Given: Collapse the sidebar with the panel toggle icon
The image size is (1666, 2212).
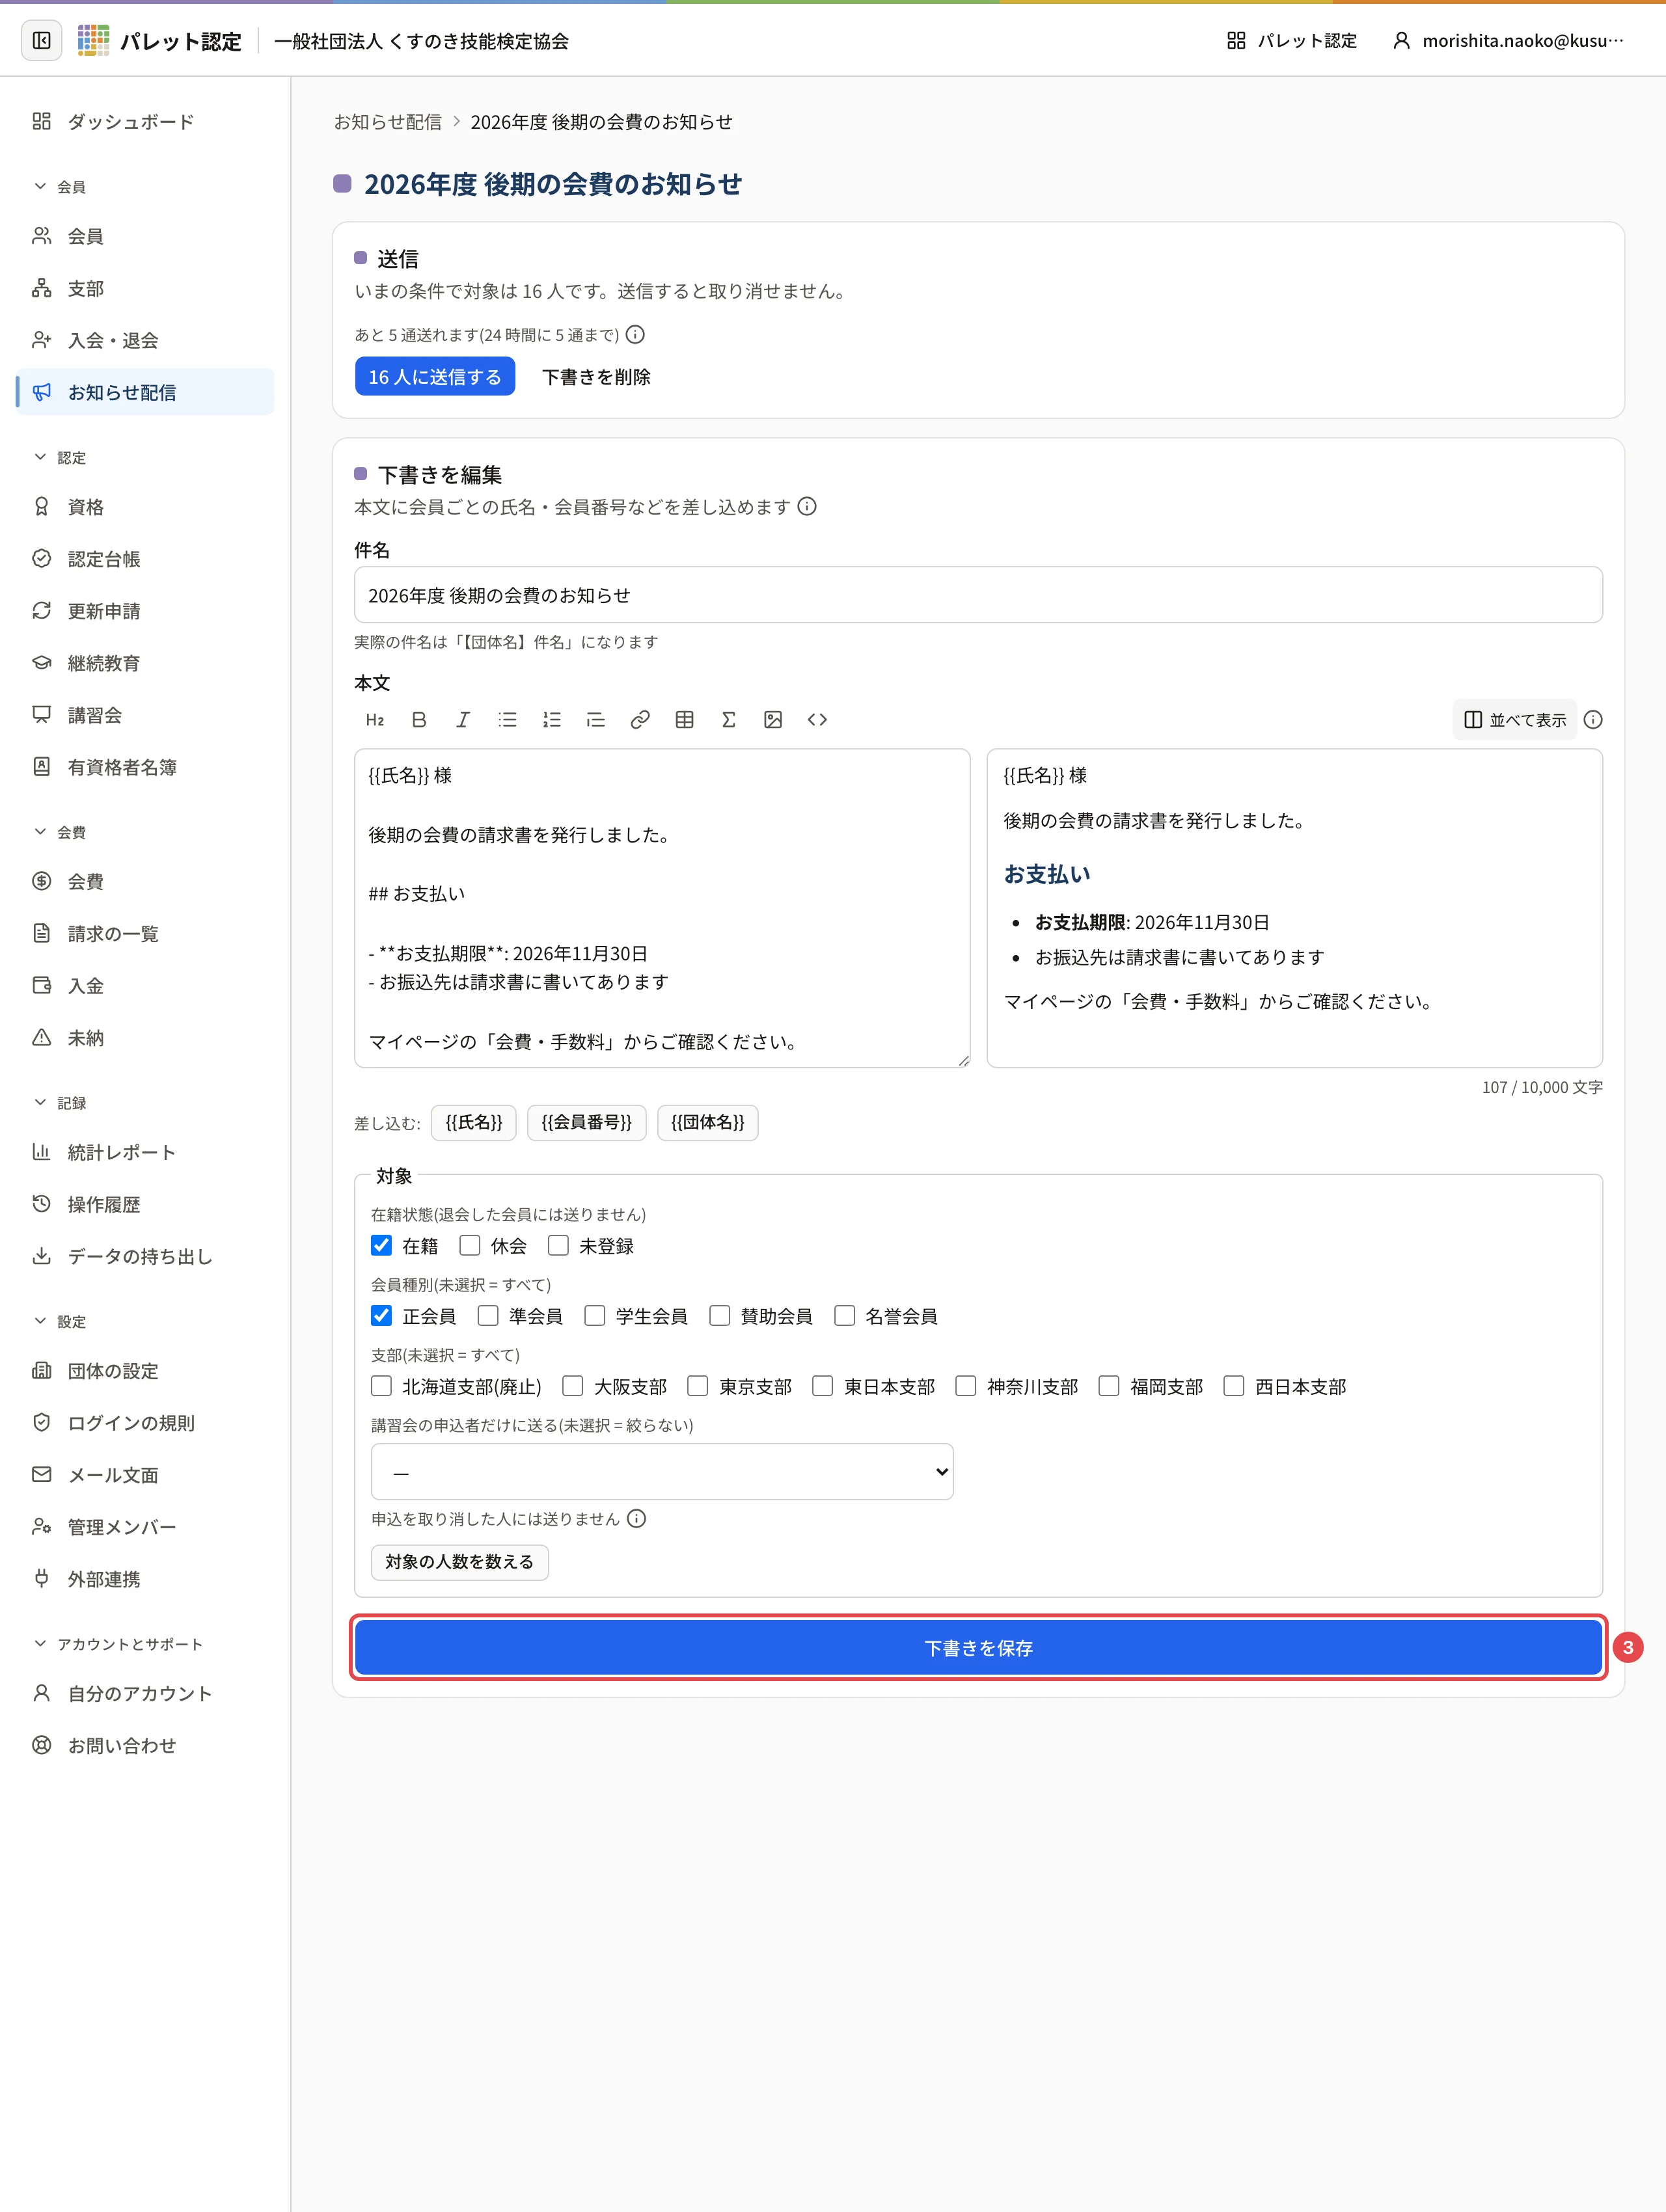Looking at the screenshot, I should [41, 41].
